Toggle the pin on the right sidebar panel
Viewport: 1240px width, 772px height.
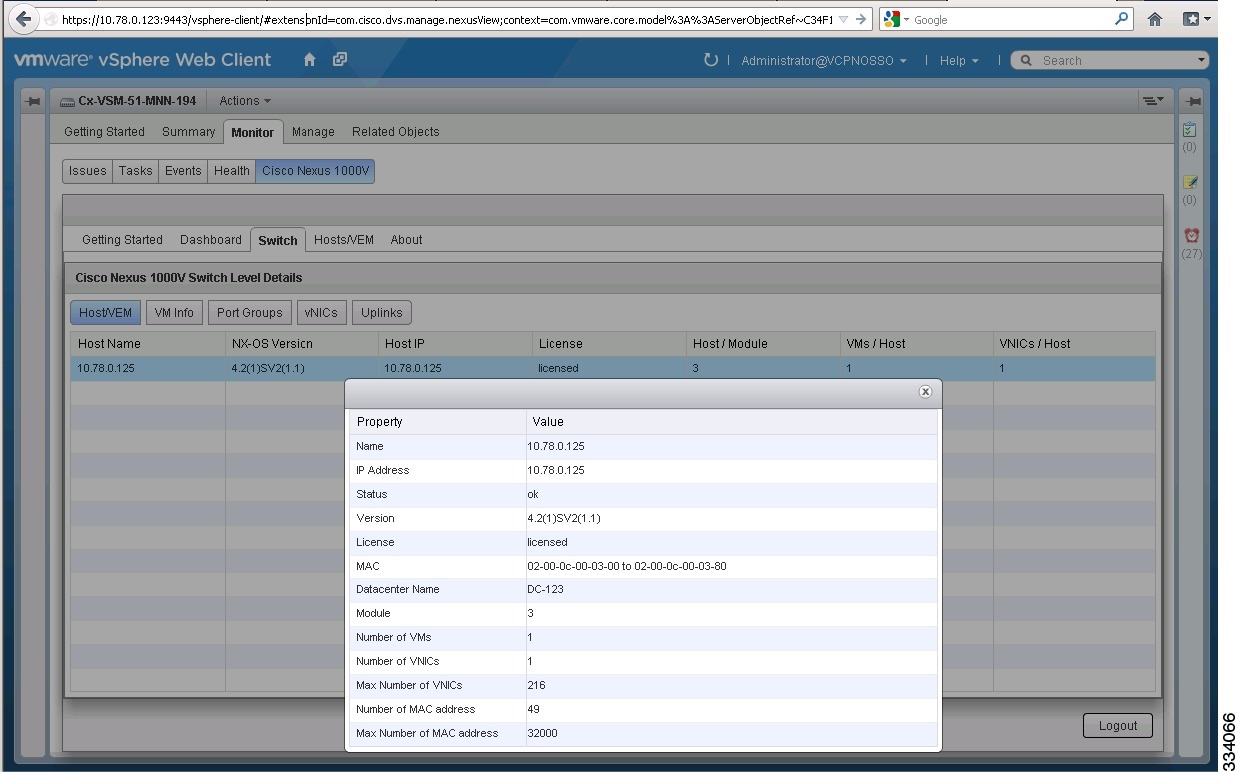[1192, 100]
